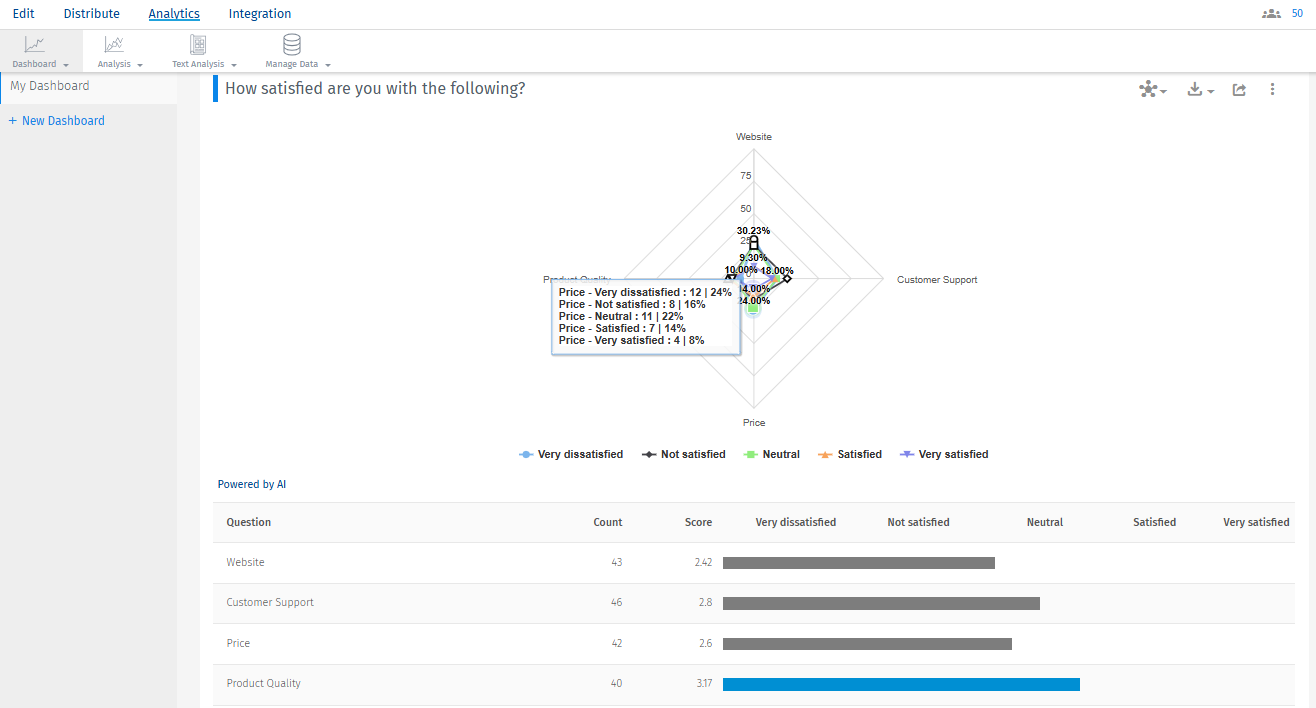The width and height of the screenshot is (1316, 708).
Task: Click the Website axis label on radar chart
Action: [754, 137]
